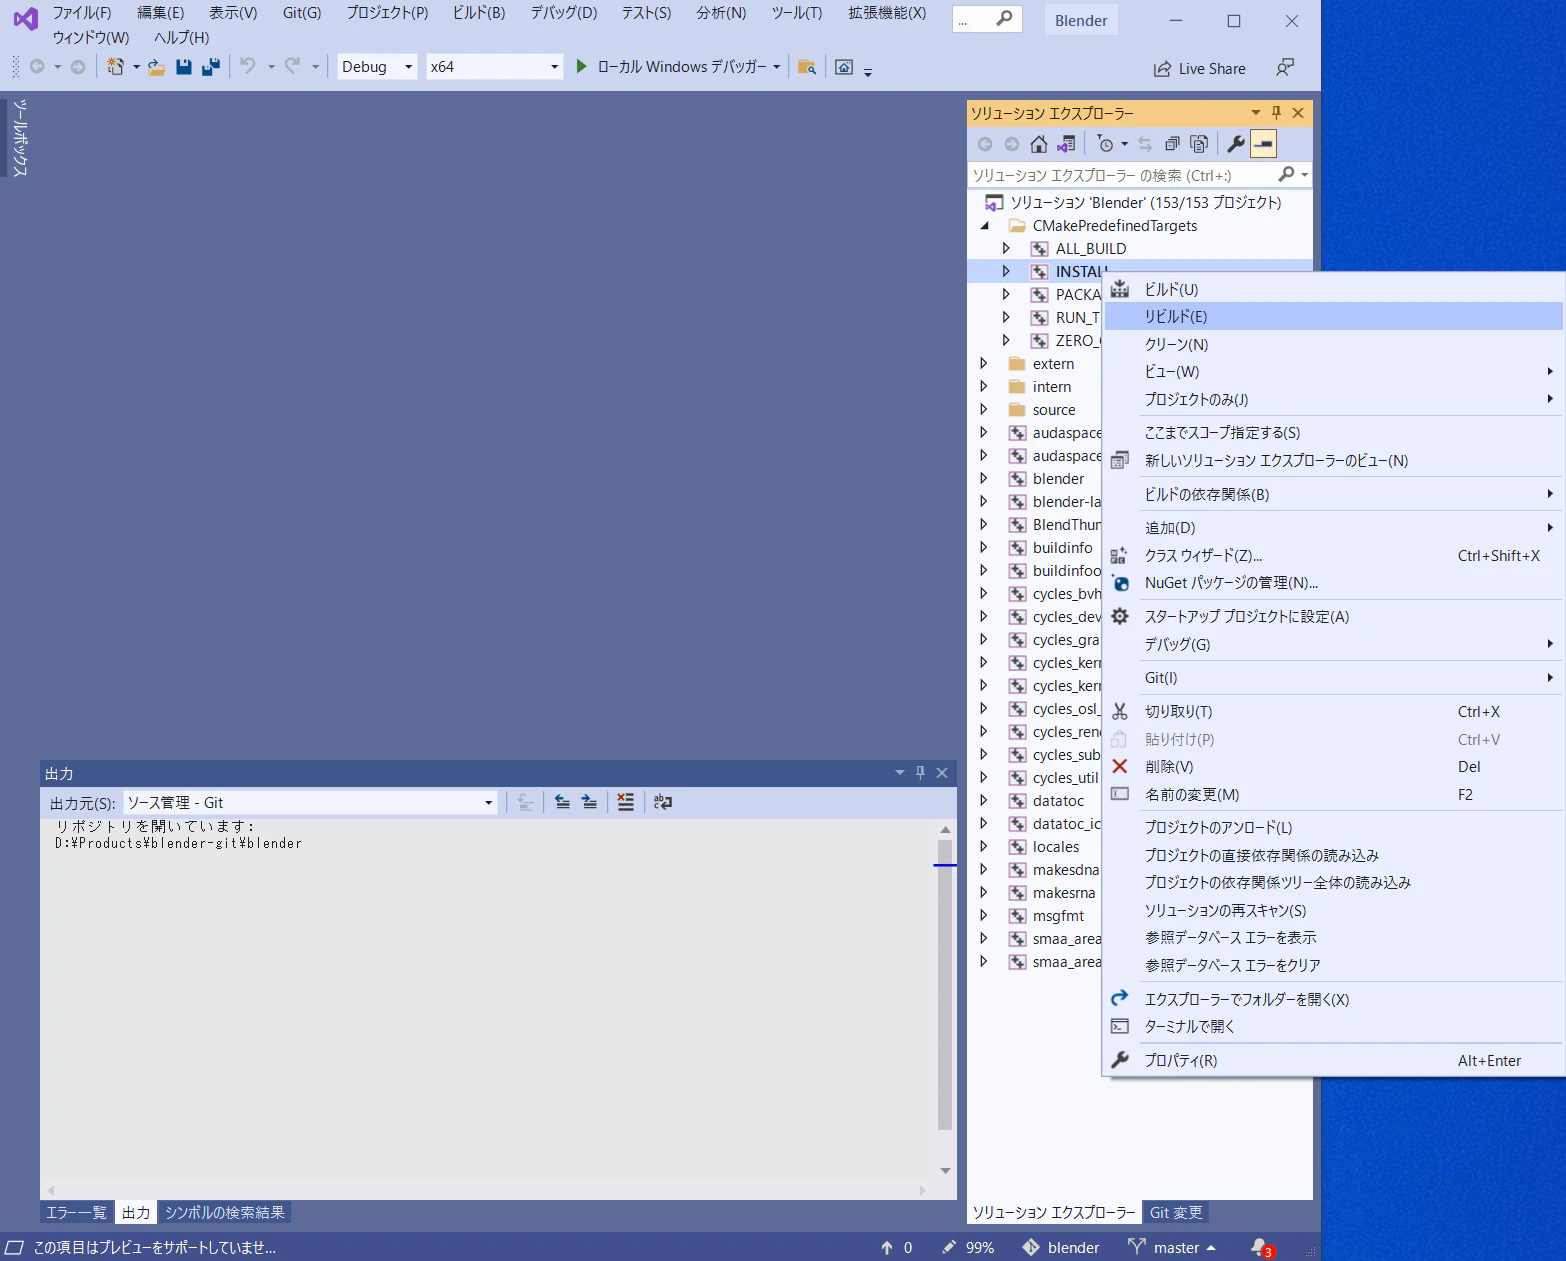The image size is (1566, 1261).
Task: Choose プロパティ(R) in the context menu
Action: coord(1333,1060)
